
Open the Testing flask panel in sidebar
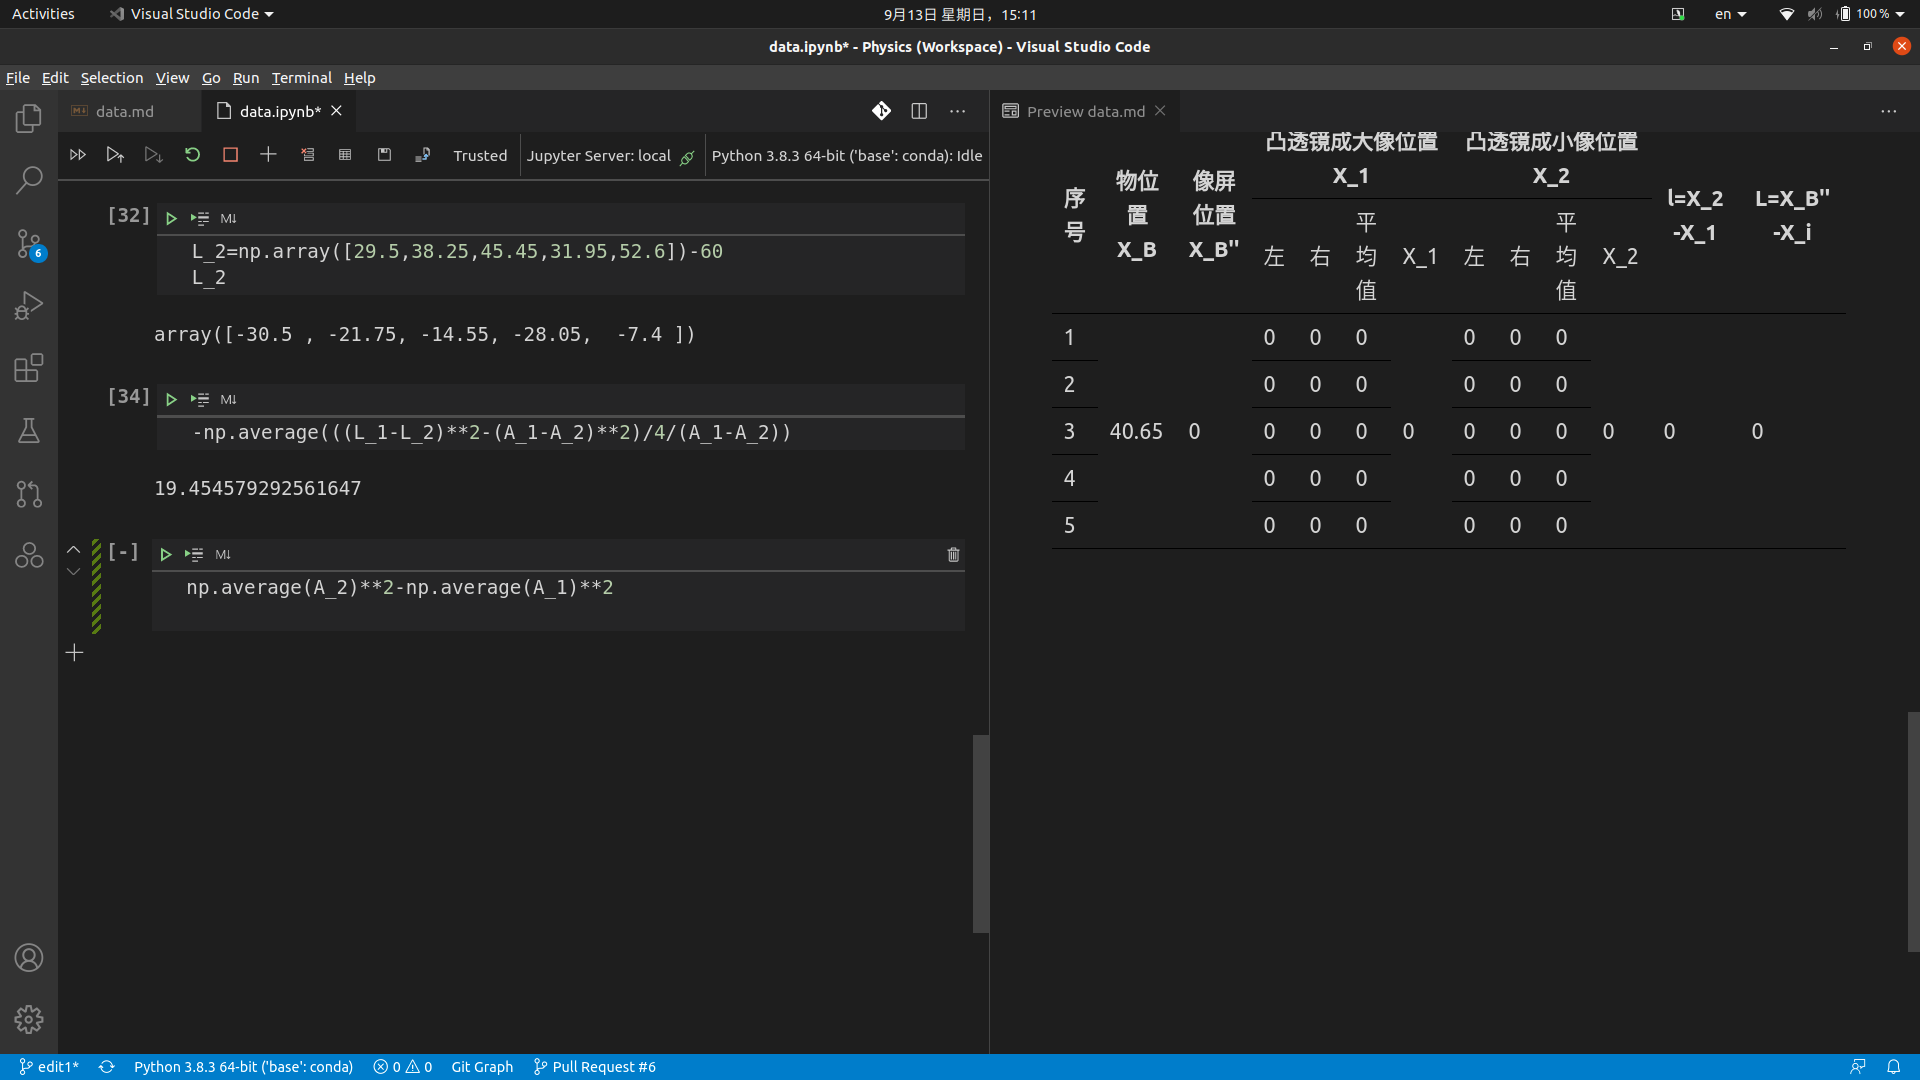[29, 430]
